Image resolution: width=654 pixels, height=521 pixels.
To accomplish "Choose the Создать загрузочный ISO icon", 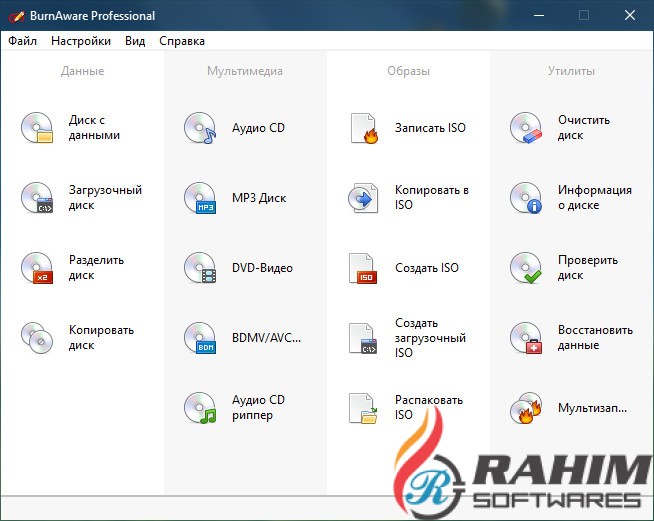I will [x=363, y=338].
